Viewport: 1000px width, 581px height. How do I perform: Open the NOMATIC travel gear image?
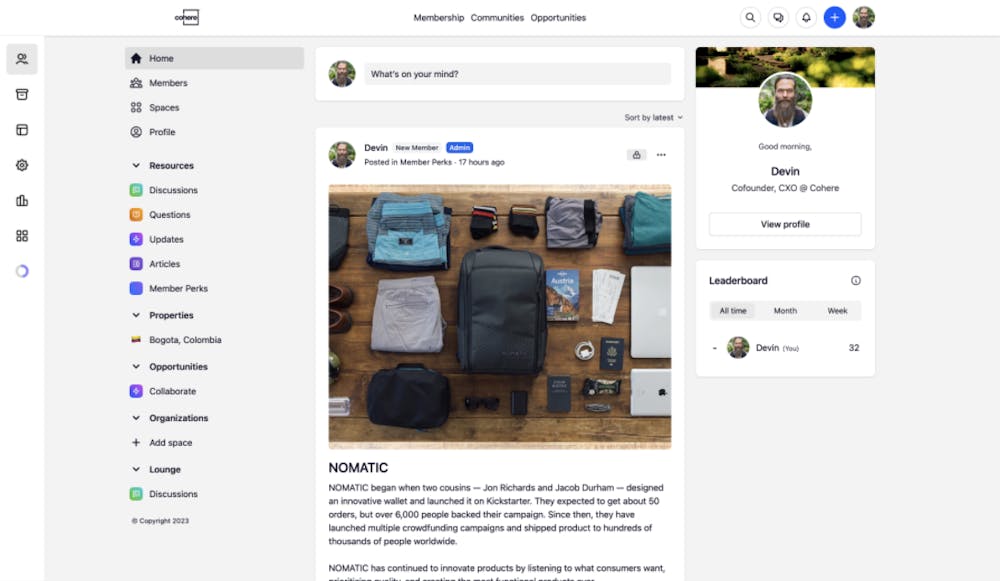500,317
